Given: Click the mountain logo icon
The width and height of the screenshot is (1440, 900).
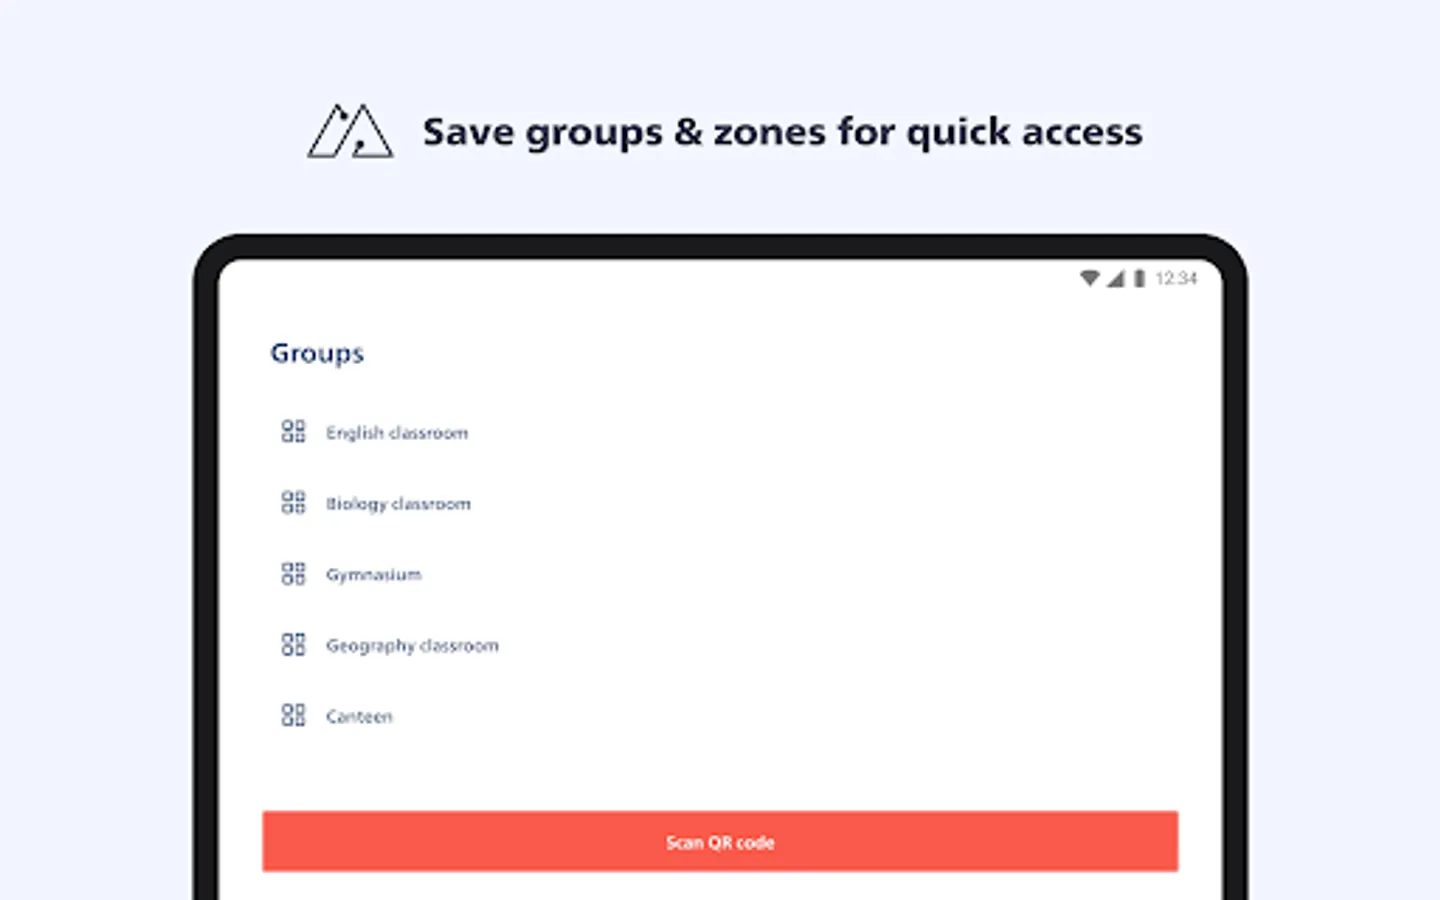Looking at the screenshot, I should pos(349,133).
